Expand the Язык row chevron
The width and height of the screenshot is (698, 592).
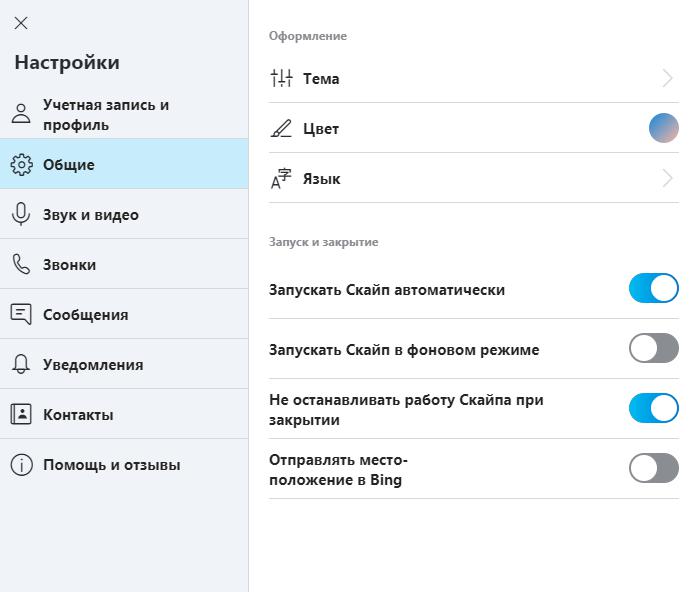[667, 178]
